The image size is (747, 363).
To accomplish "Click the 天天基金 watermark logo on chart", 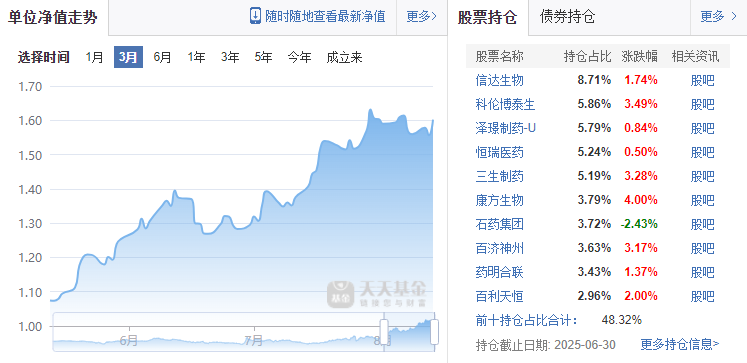I will [376, 293].
